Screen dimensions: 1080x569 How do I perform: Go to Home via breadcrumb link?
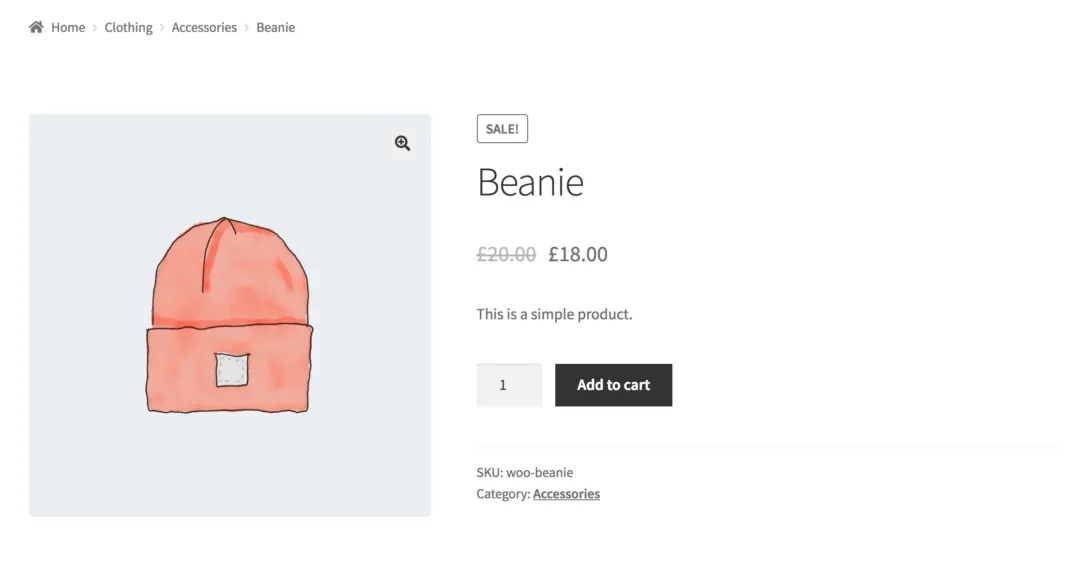point(68,28)
